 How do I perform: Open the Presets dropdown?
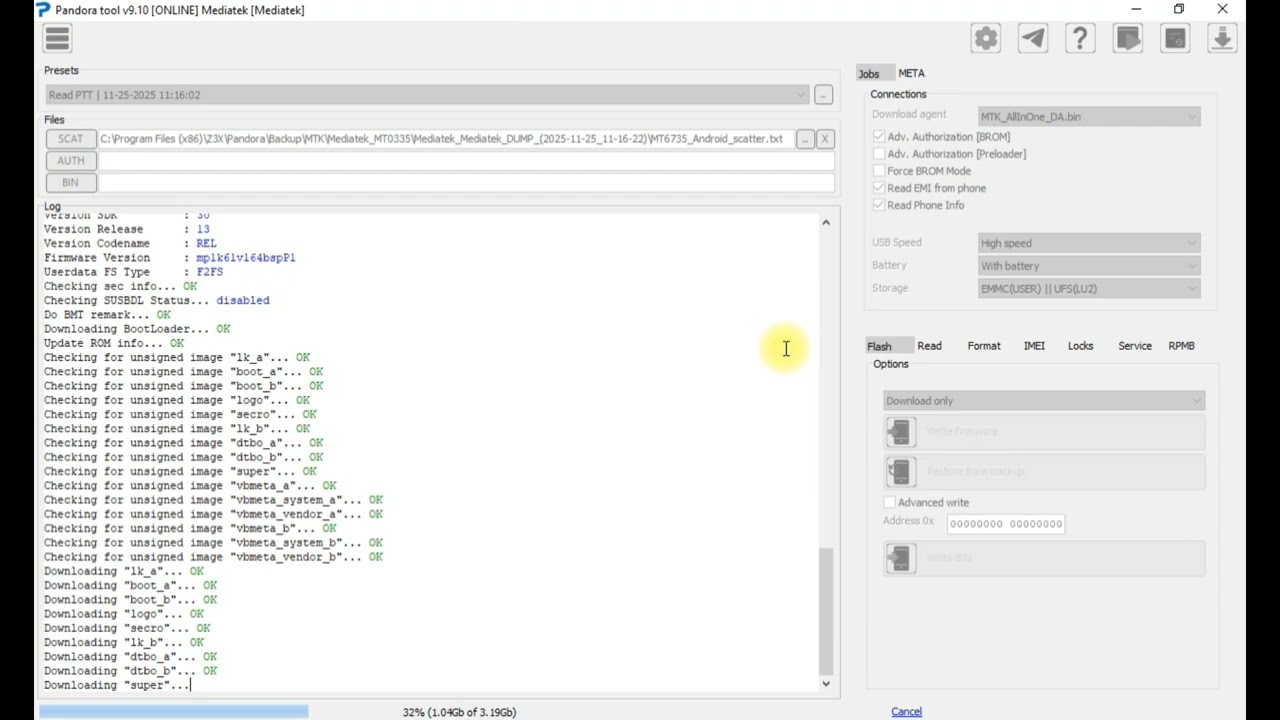(426, 95)
